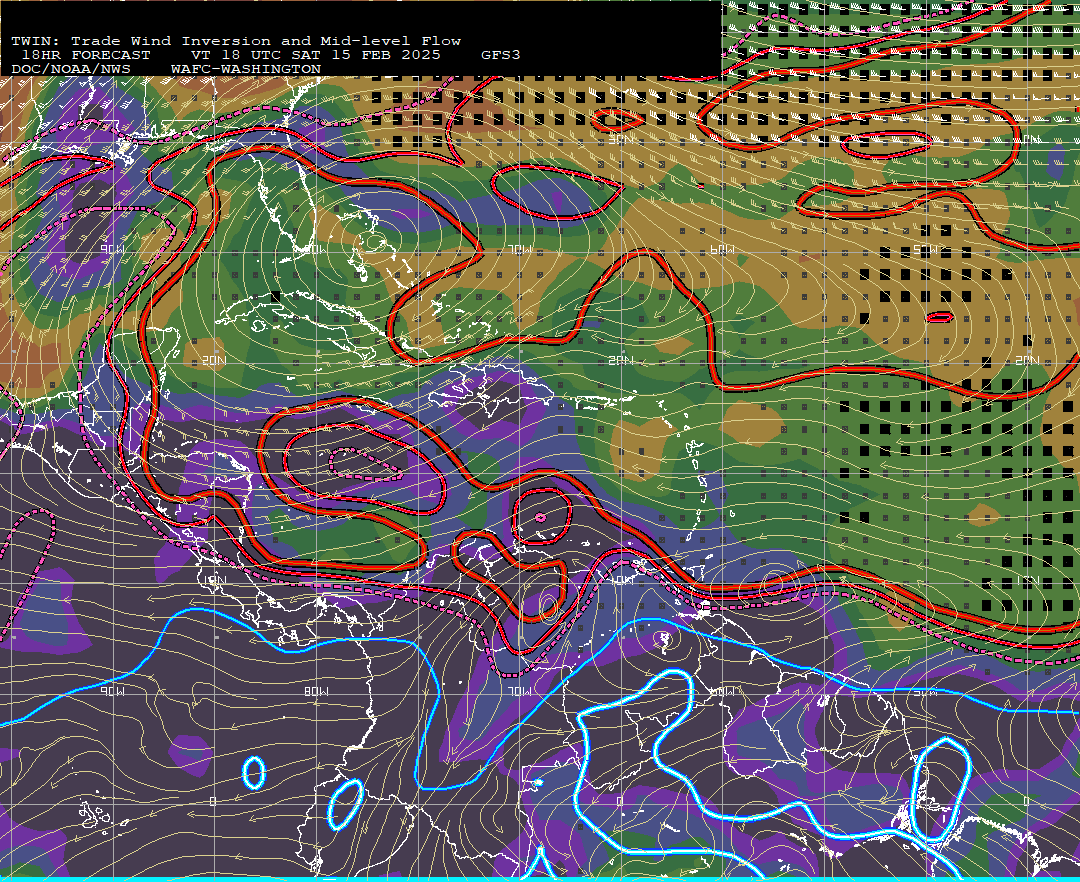The height and width of the screenshot is (882, 1080).
Task: Click the 20N label on the 45W line
Action: coord(1027,360)
